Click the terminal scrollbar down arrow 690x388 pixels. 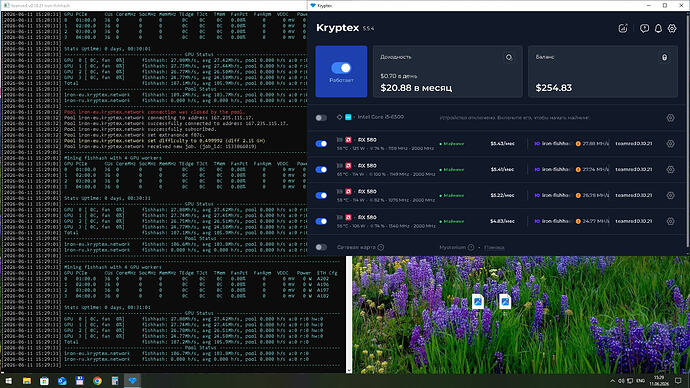pos(349,370)
